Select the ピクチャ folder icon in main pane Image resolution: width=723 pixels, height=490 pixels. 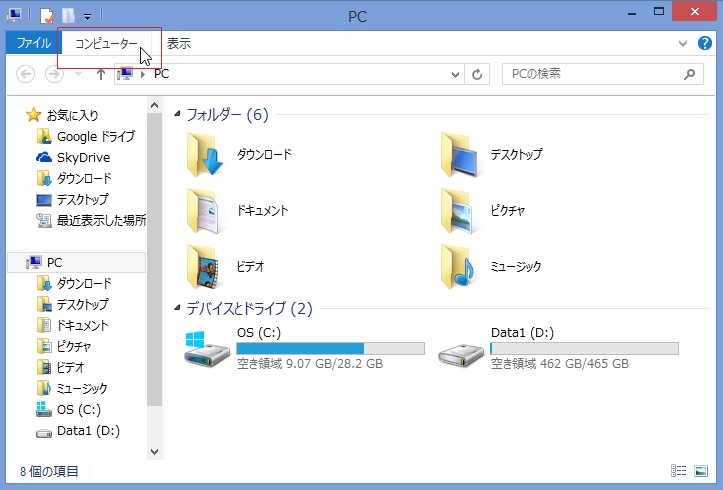tap(456, 211)
